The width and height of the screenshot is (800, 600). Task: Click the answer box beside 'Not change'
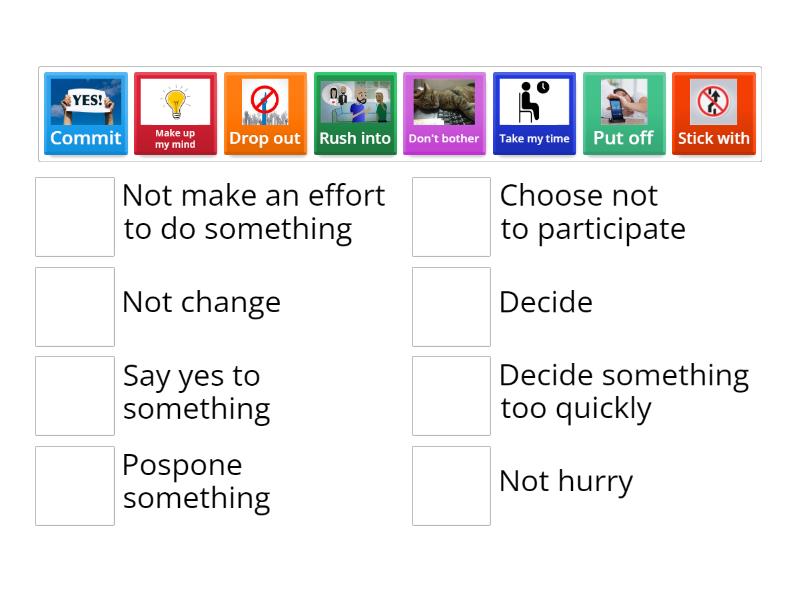(74, 306)
